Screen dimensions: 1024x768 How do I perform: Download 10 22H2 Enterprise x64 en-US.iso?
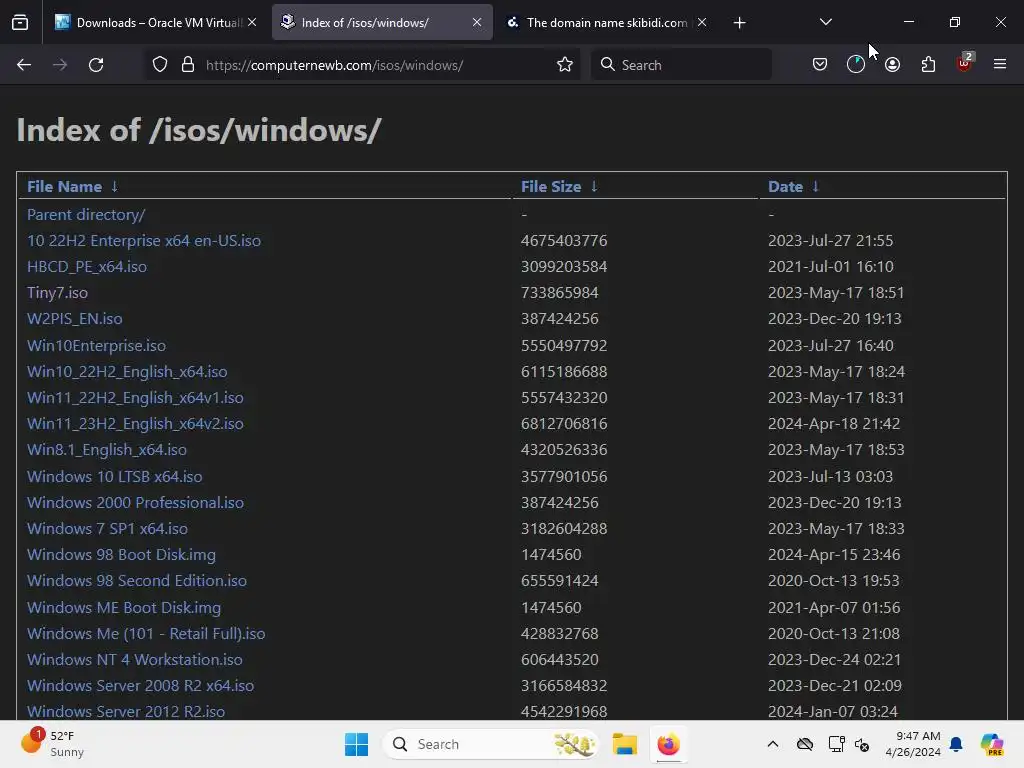click(x=144, y=240)
